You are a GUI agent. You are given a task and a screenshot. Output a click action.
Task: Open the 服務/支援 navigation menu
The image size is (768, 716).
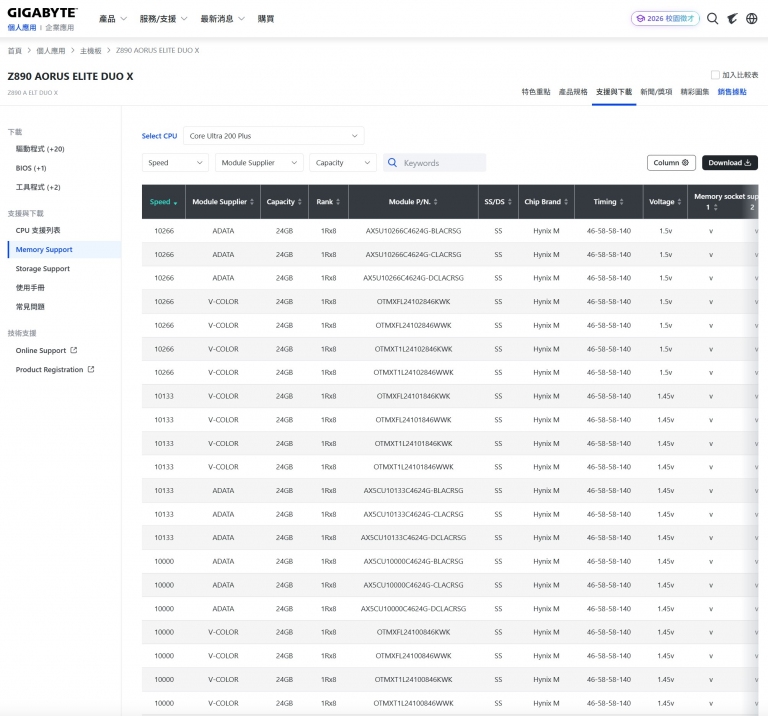pos(164,19)
